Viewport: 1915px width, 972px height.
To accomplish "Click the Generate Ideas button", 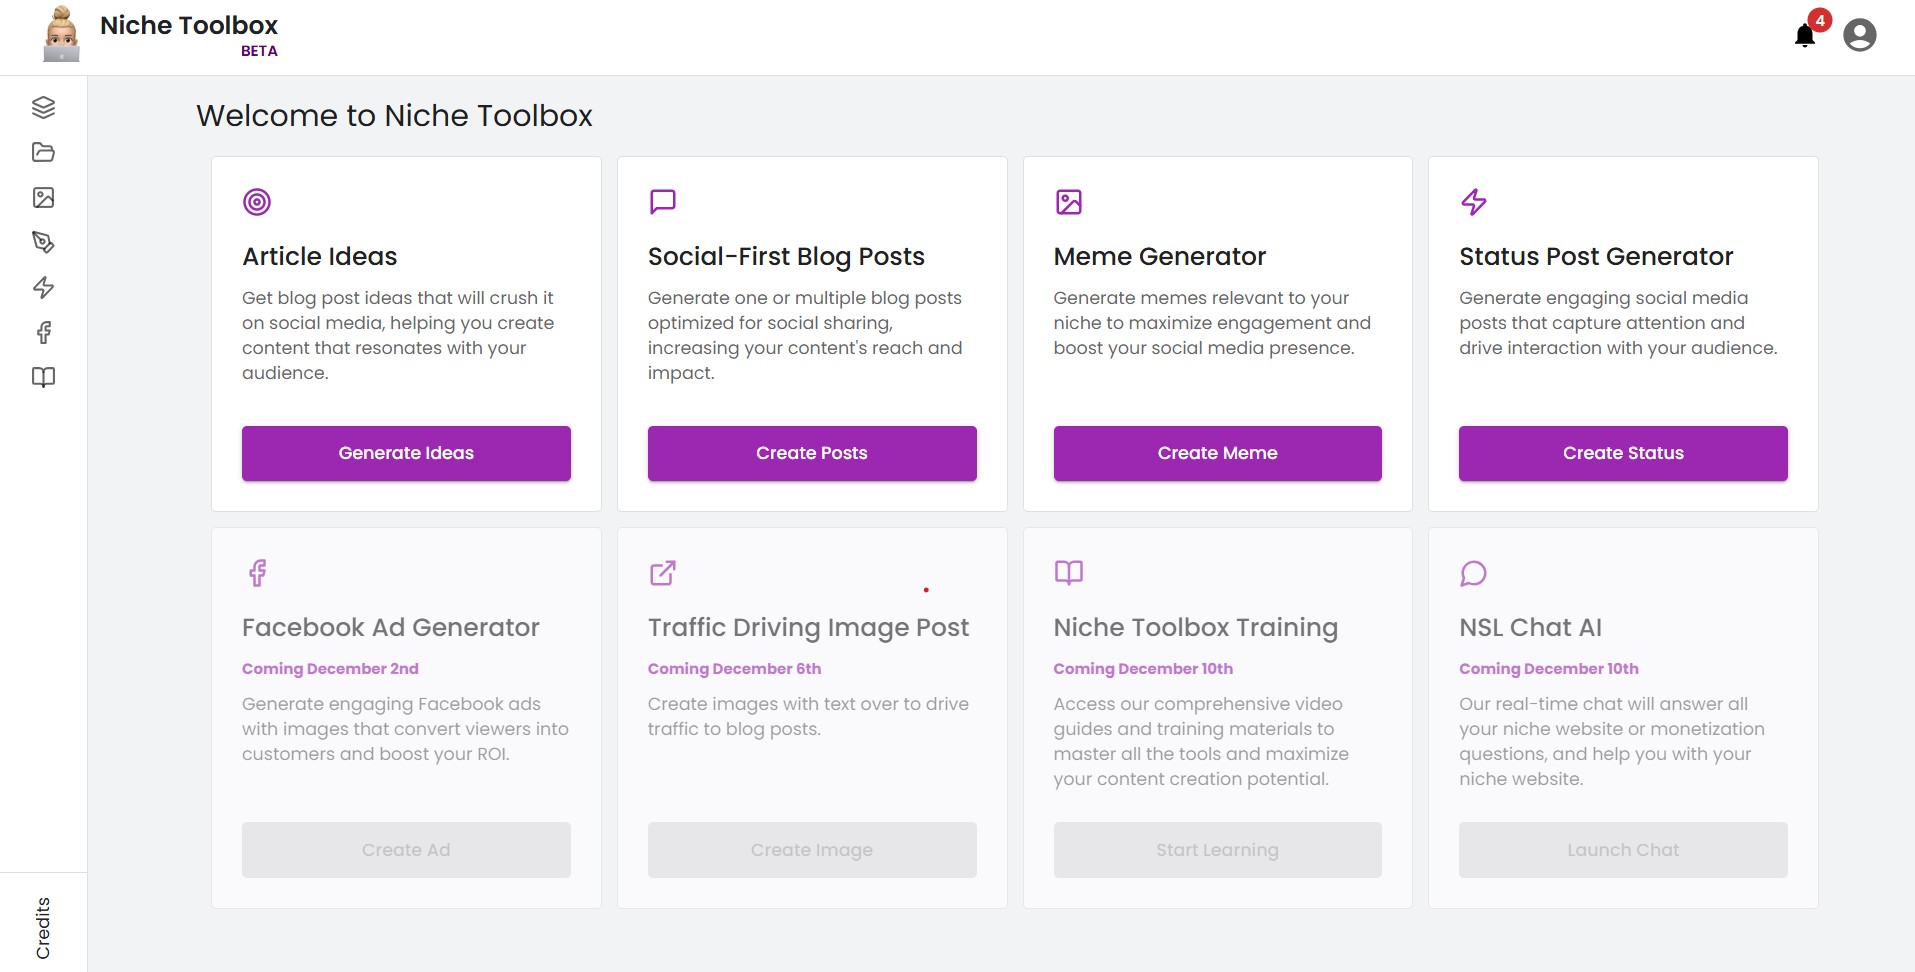I will point(405,453).
